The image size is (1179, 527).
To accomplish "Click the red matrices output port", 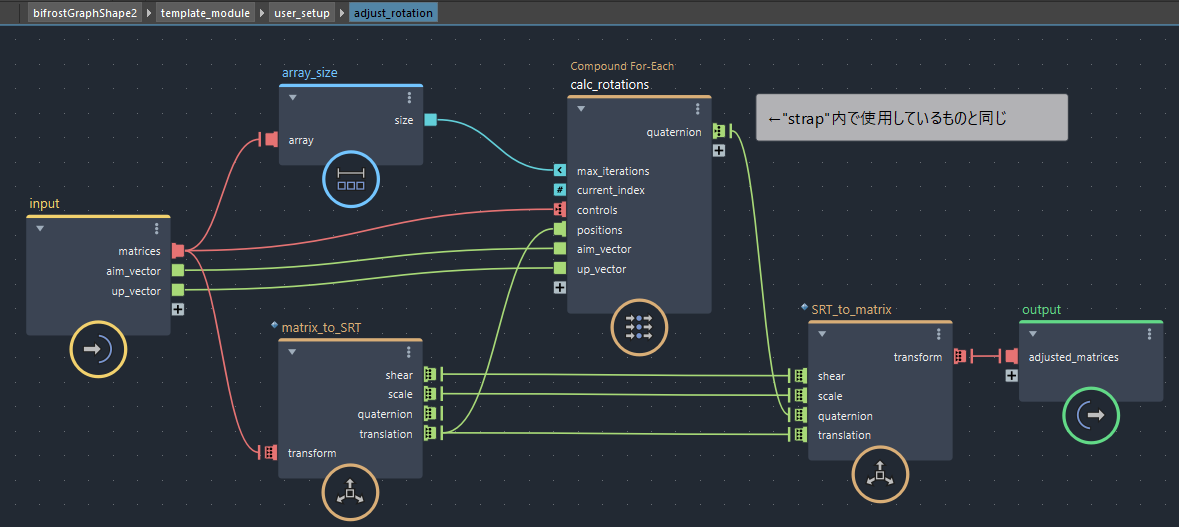I will tap(178, 251).
